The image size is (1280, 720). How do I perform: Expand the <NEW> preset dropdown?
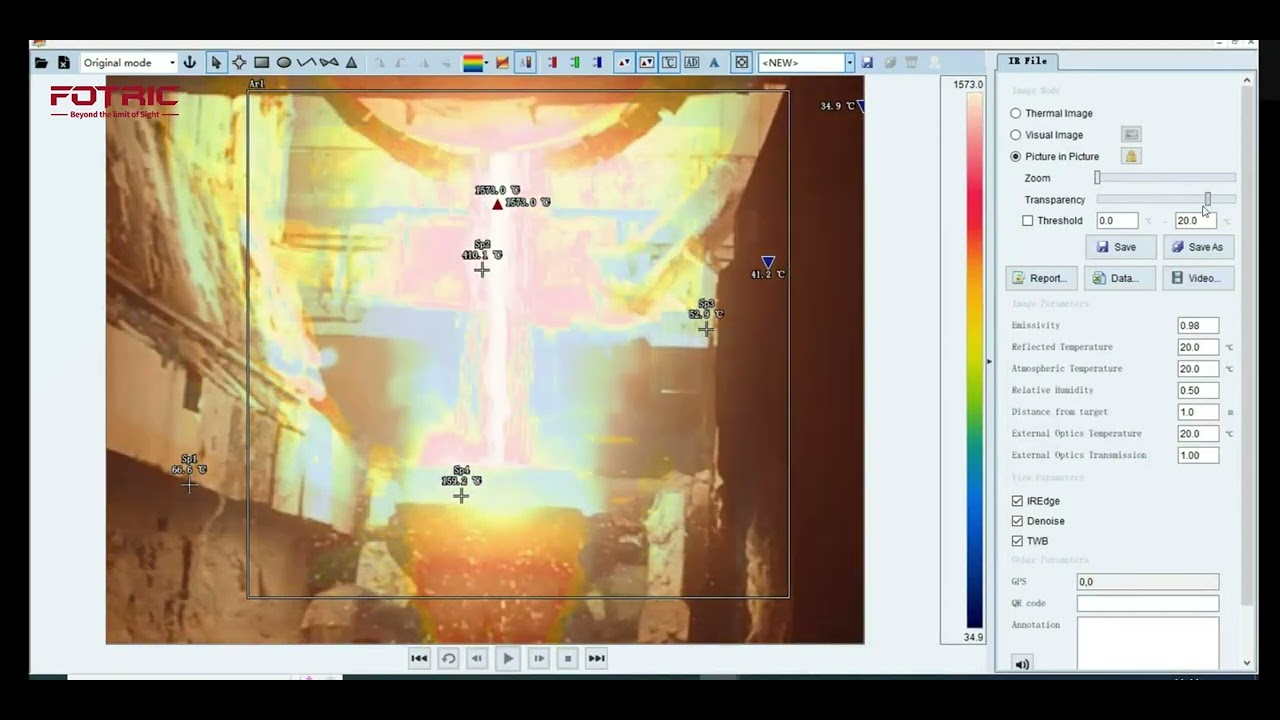(849, 63)
